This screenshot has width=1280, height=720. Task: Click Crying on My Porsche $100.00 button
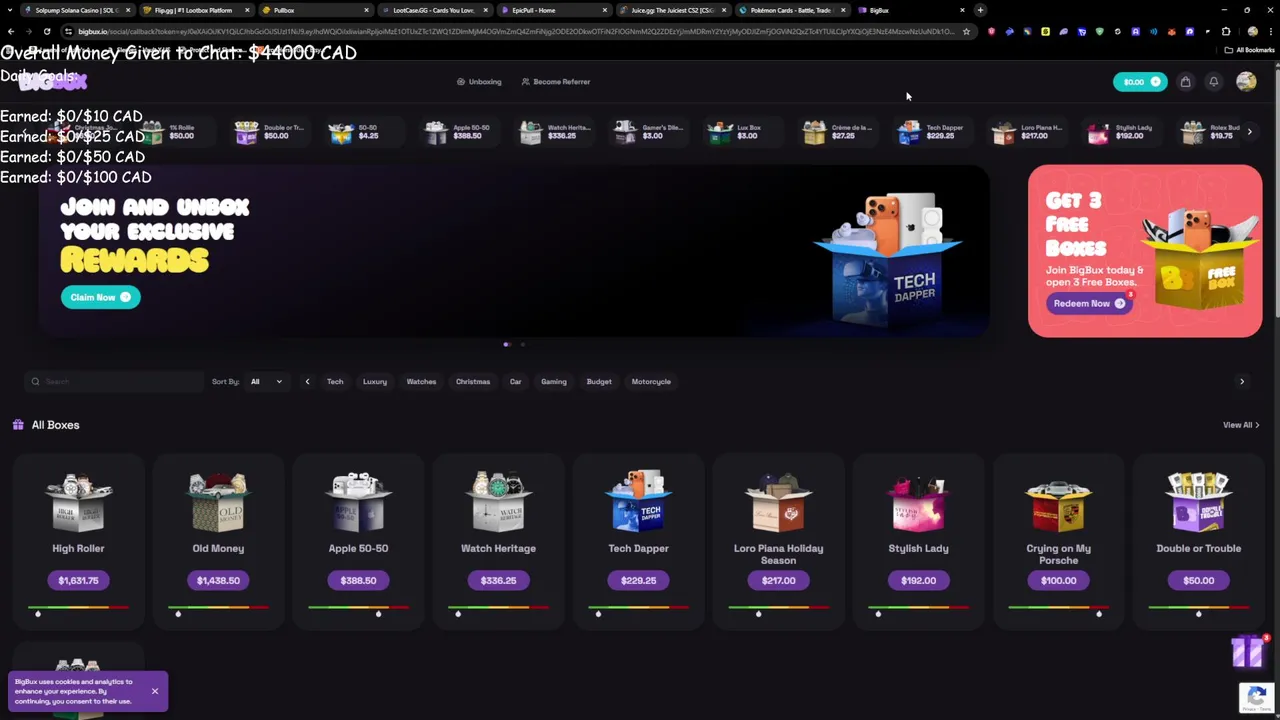click(1058, 580)
